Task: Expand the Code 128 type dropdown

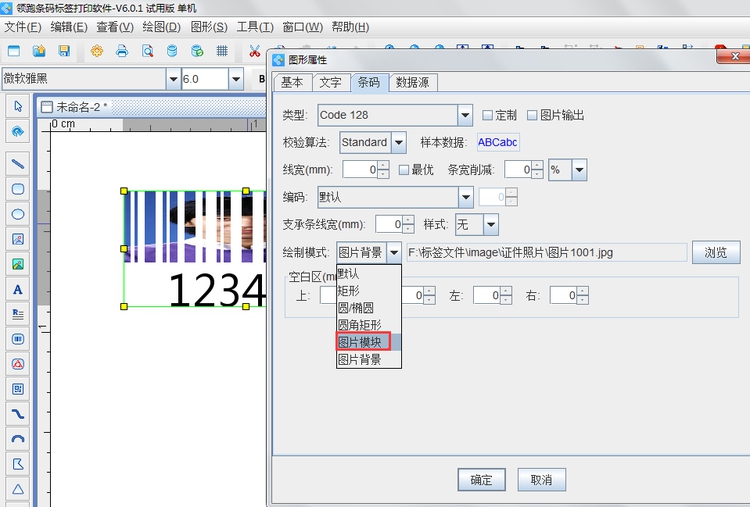Action: point(464,115)
